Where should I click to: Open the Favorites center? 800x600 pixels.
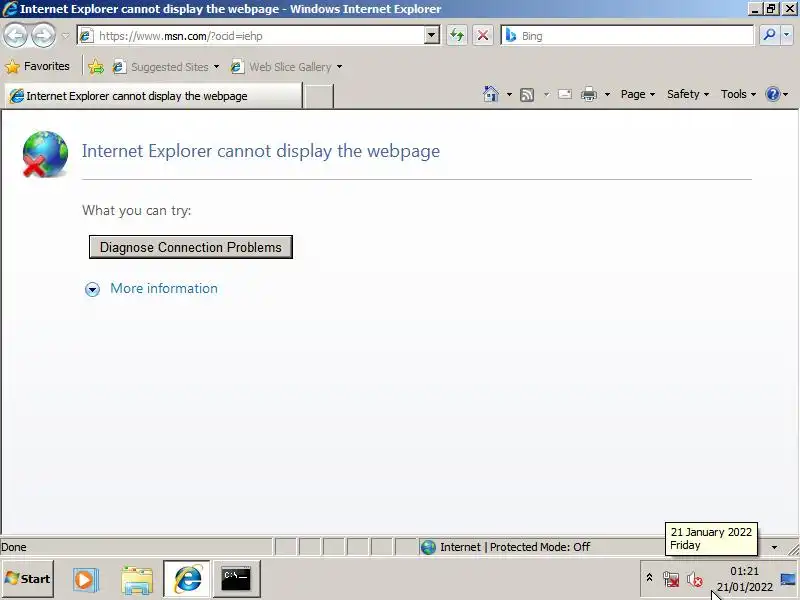coord(37,66)
